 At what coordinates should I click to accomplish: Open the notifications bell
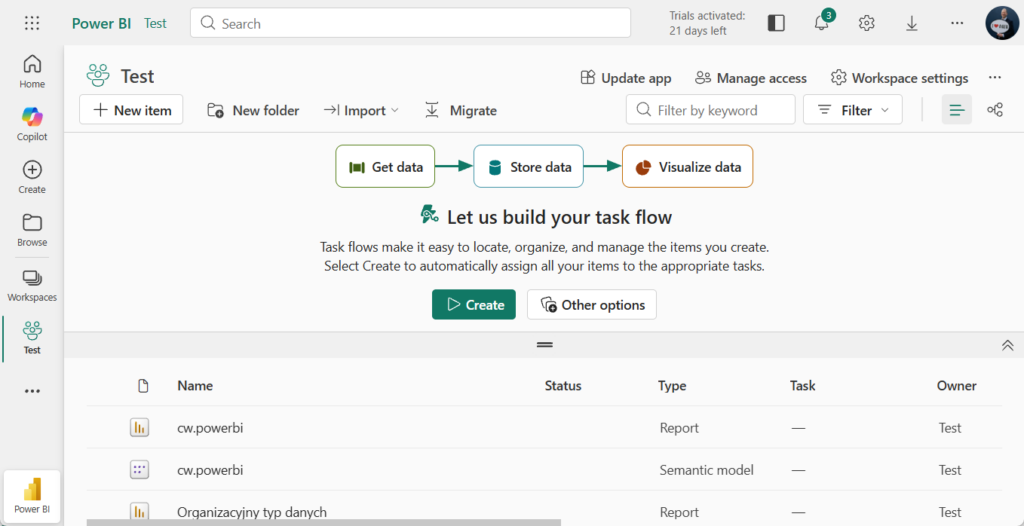coord(822,23)
